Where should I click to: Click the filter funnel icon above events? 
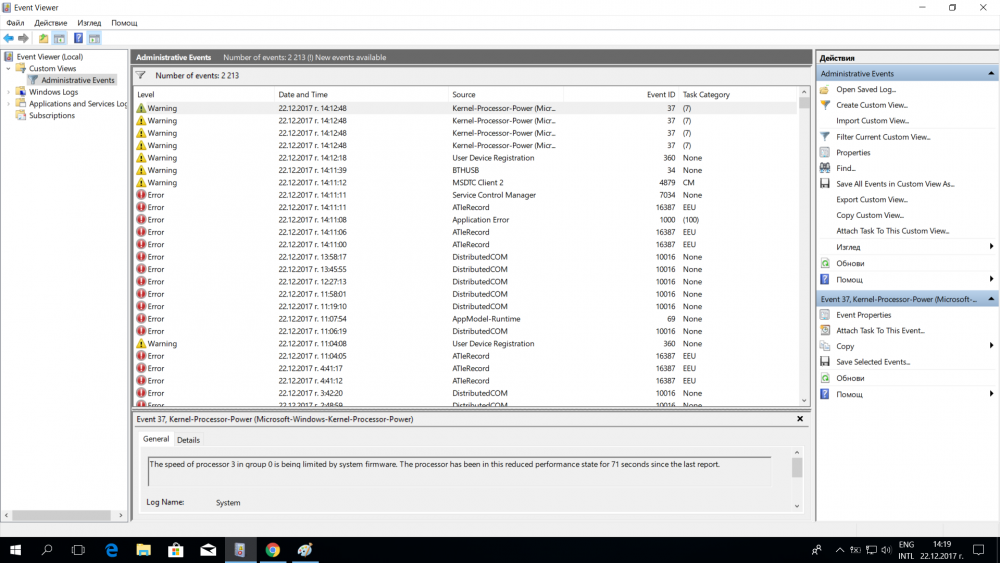pos(141,75)
